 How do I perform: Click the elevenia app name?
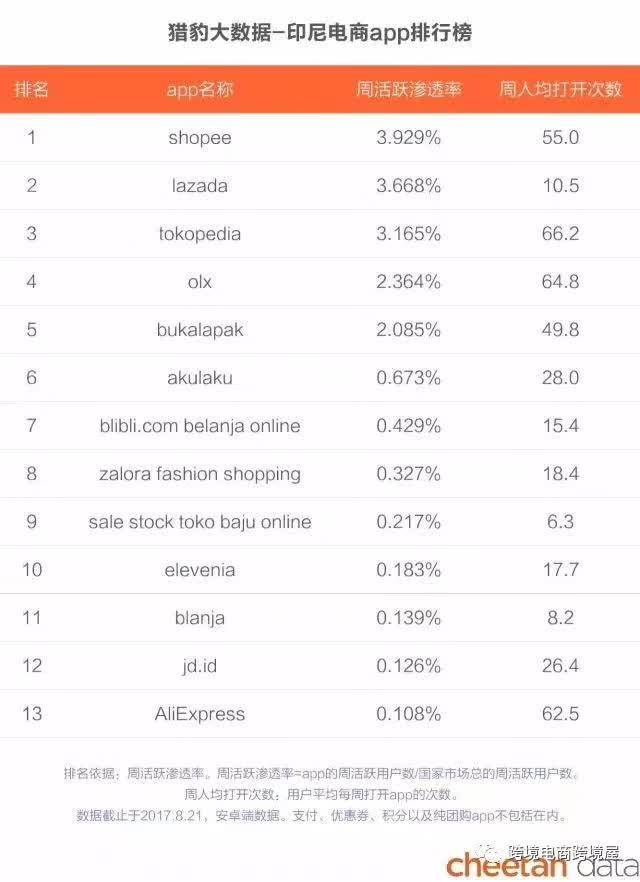[200, 570]
